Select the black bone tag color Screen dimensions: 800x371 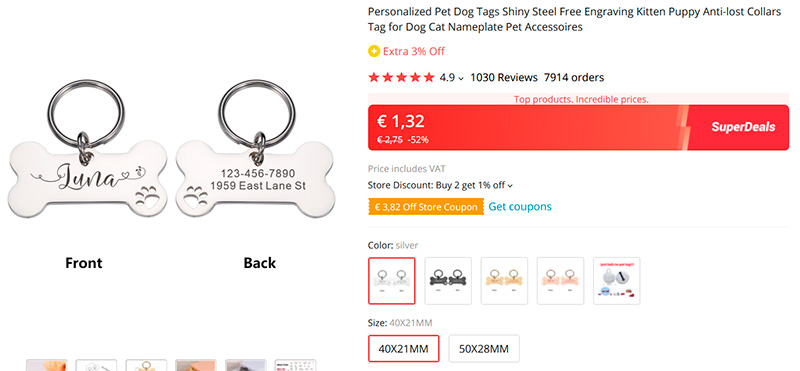point(448,281)
